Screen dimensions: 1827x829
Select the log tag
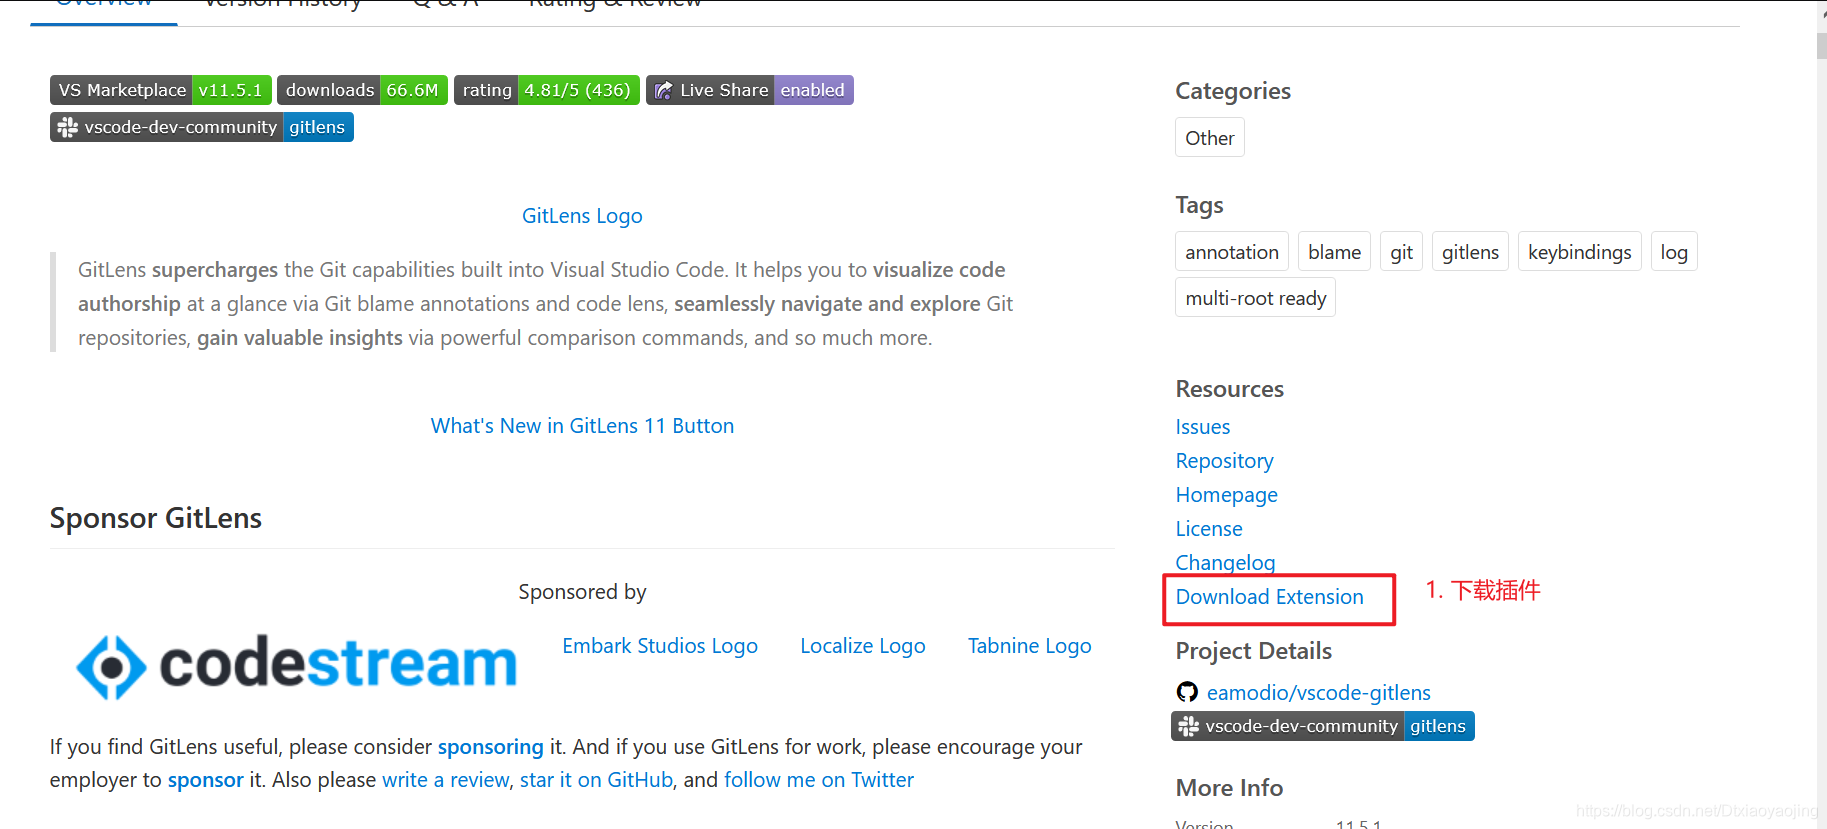(1674, 252)
